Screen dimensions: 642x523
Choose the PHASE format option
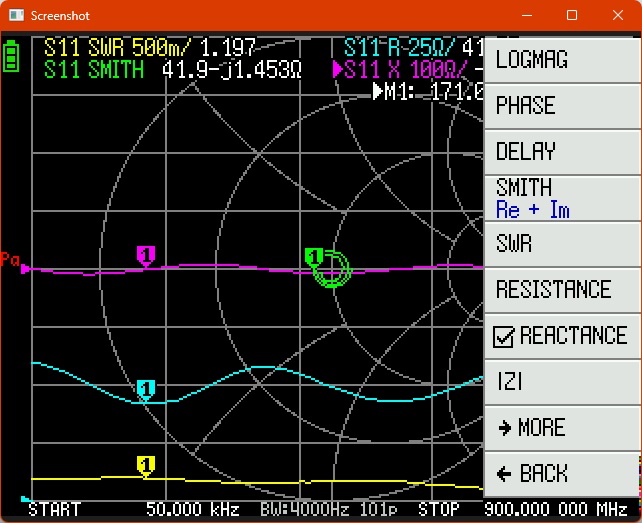tap(562, 105)
